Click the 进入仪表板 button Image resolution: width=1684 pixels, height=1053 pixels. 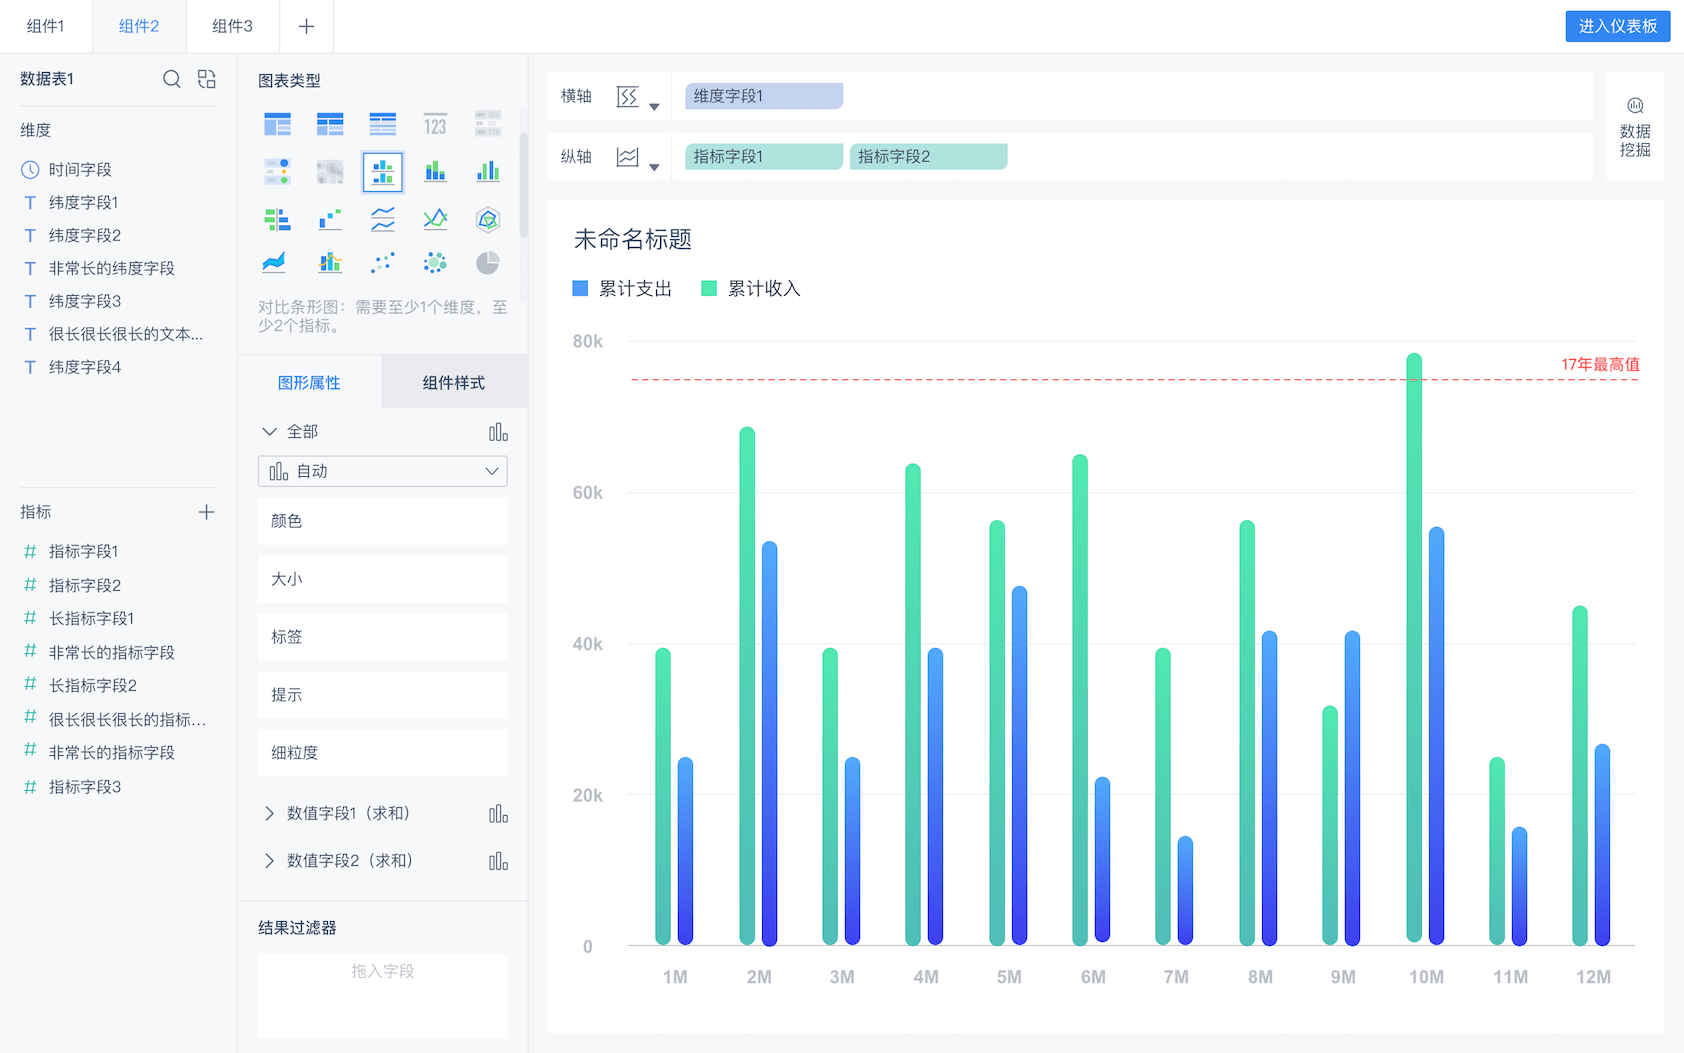pyautogui.click(x=1617, y=26)
